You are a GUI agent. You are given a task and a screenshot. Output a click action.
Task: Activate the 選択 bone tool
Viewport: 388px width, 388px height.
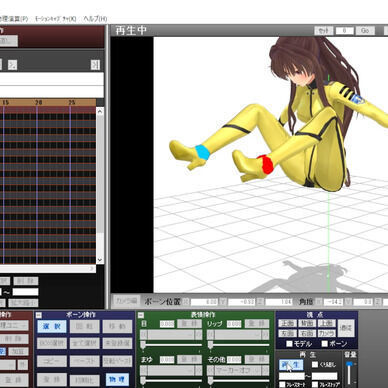pos(52,327)
